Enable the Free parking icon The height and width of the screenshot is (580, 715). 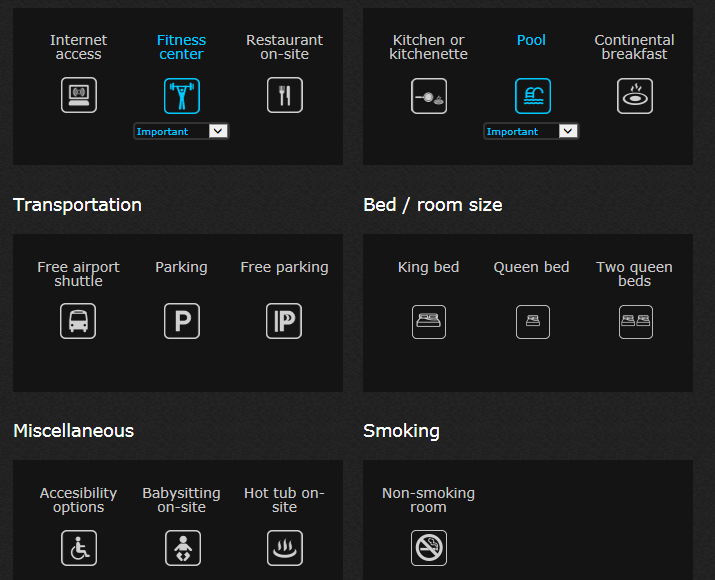tap(284, 321)
